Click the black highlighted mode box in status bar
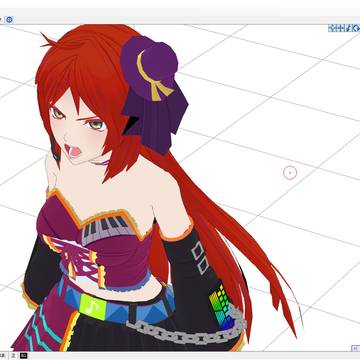360x360 pixels. tap(23, 356)
